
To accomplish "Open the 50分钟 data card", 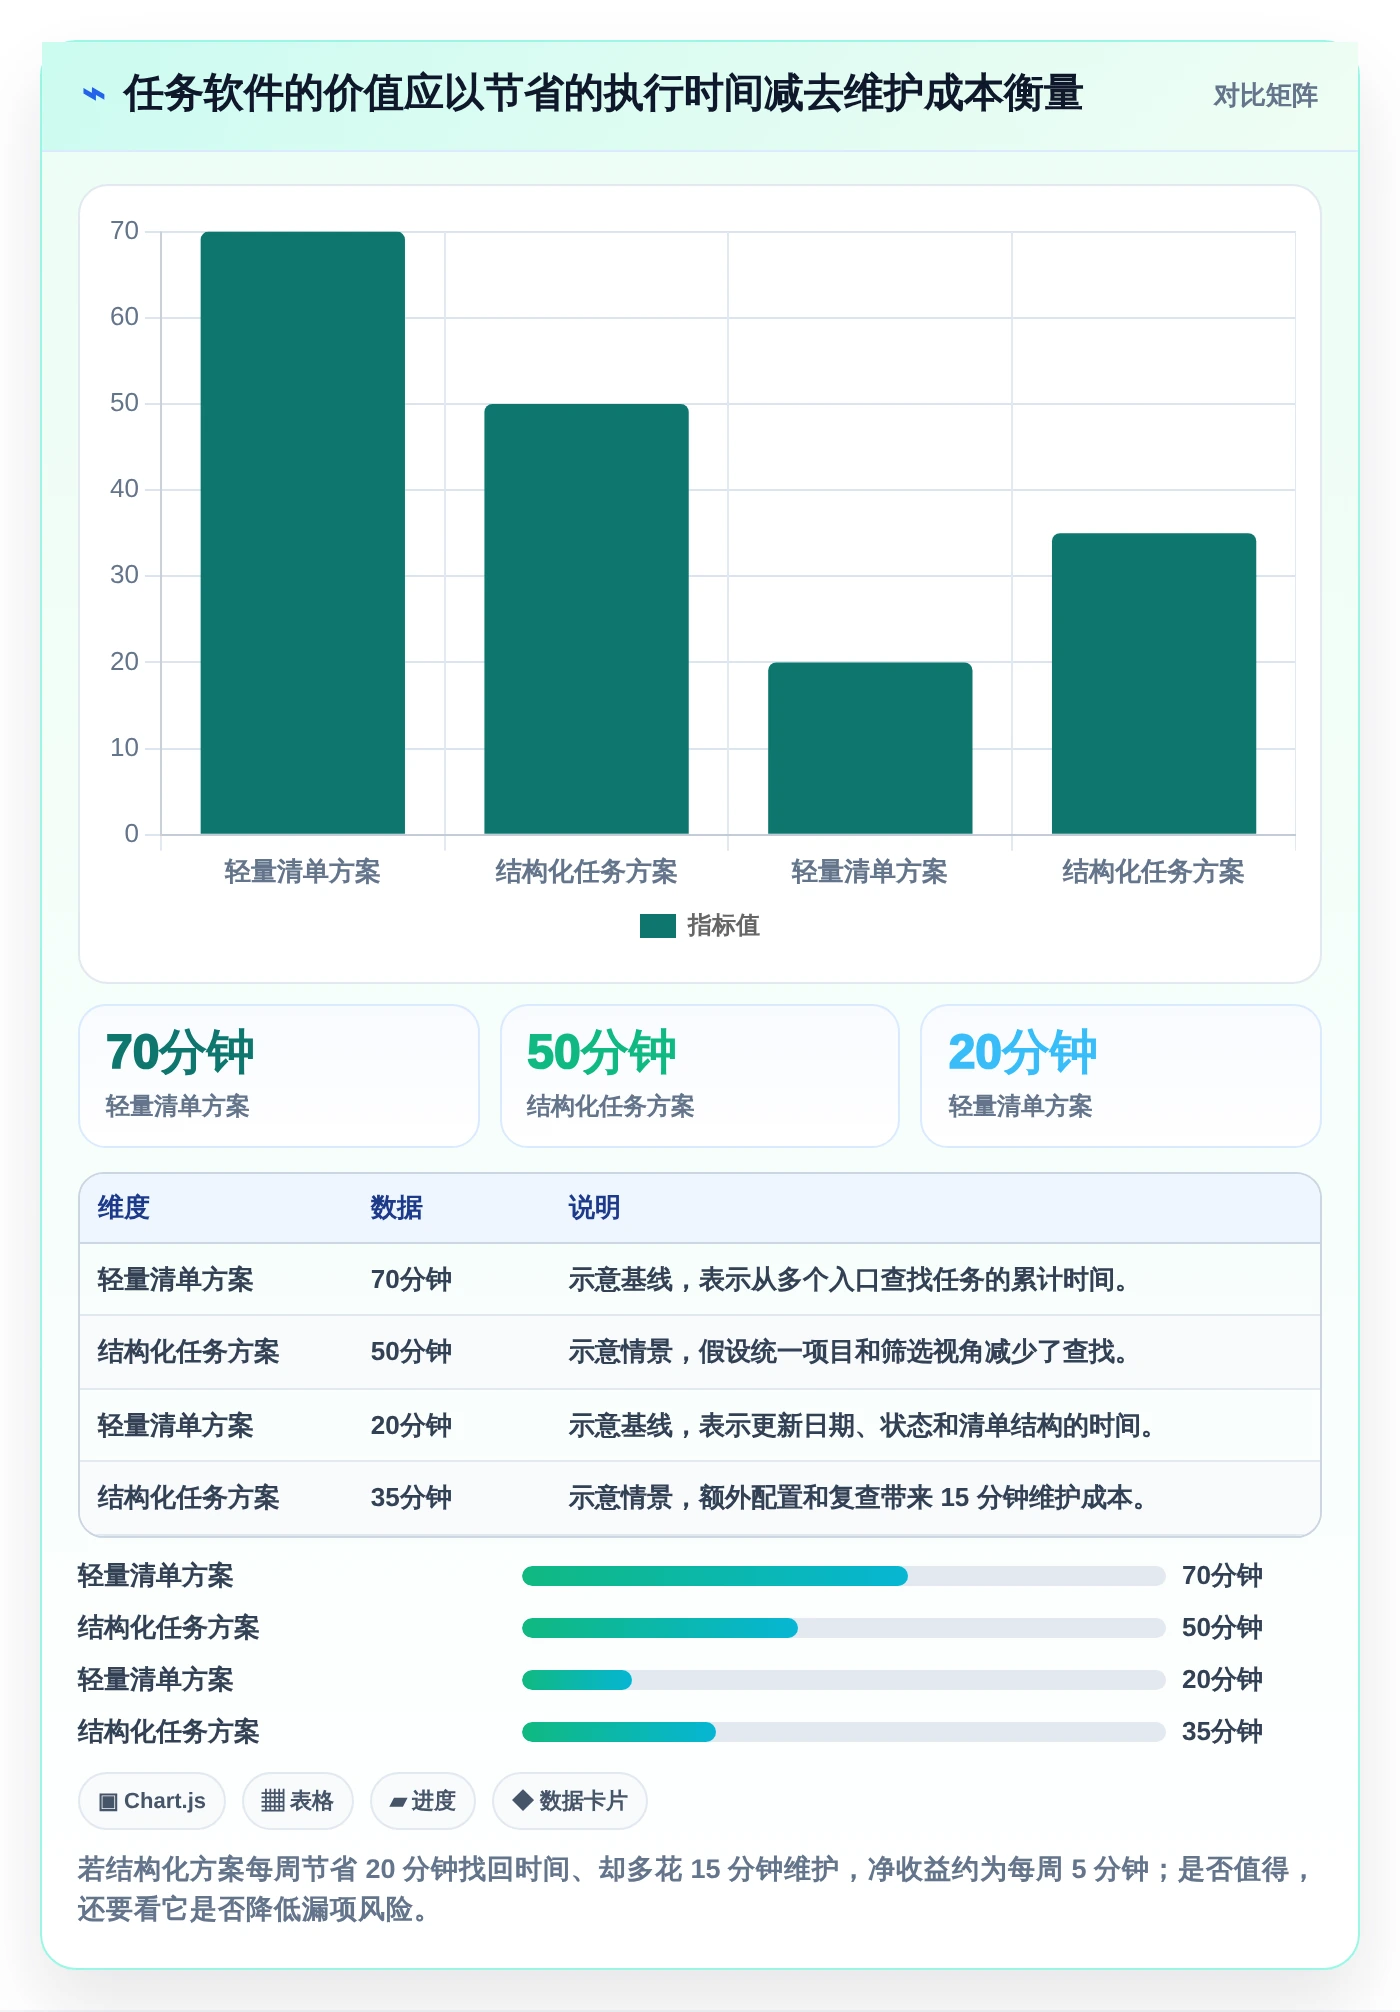I will 700,1076.
